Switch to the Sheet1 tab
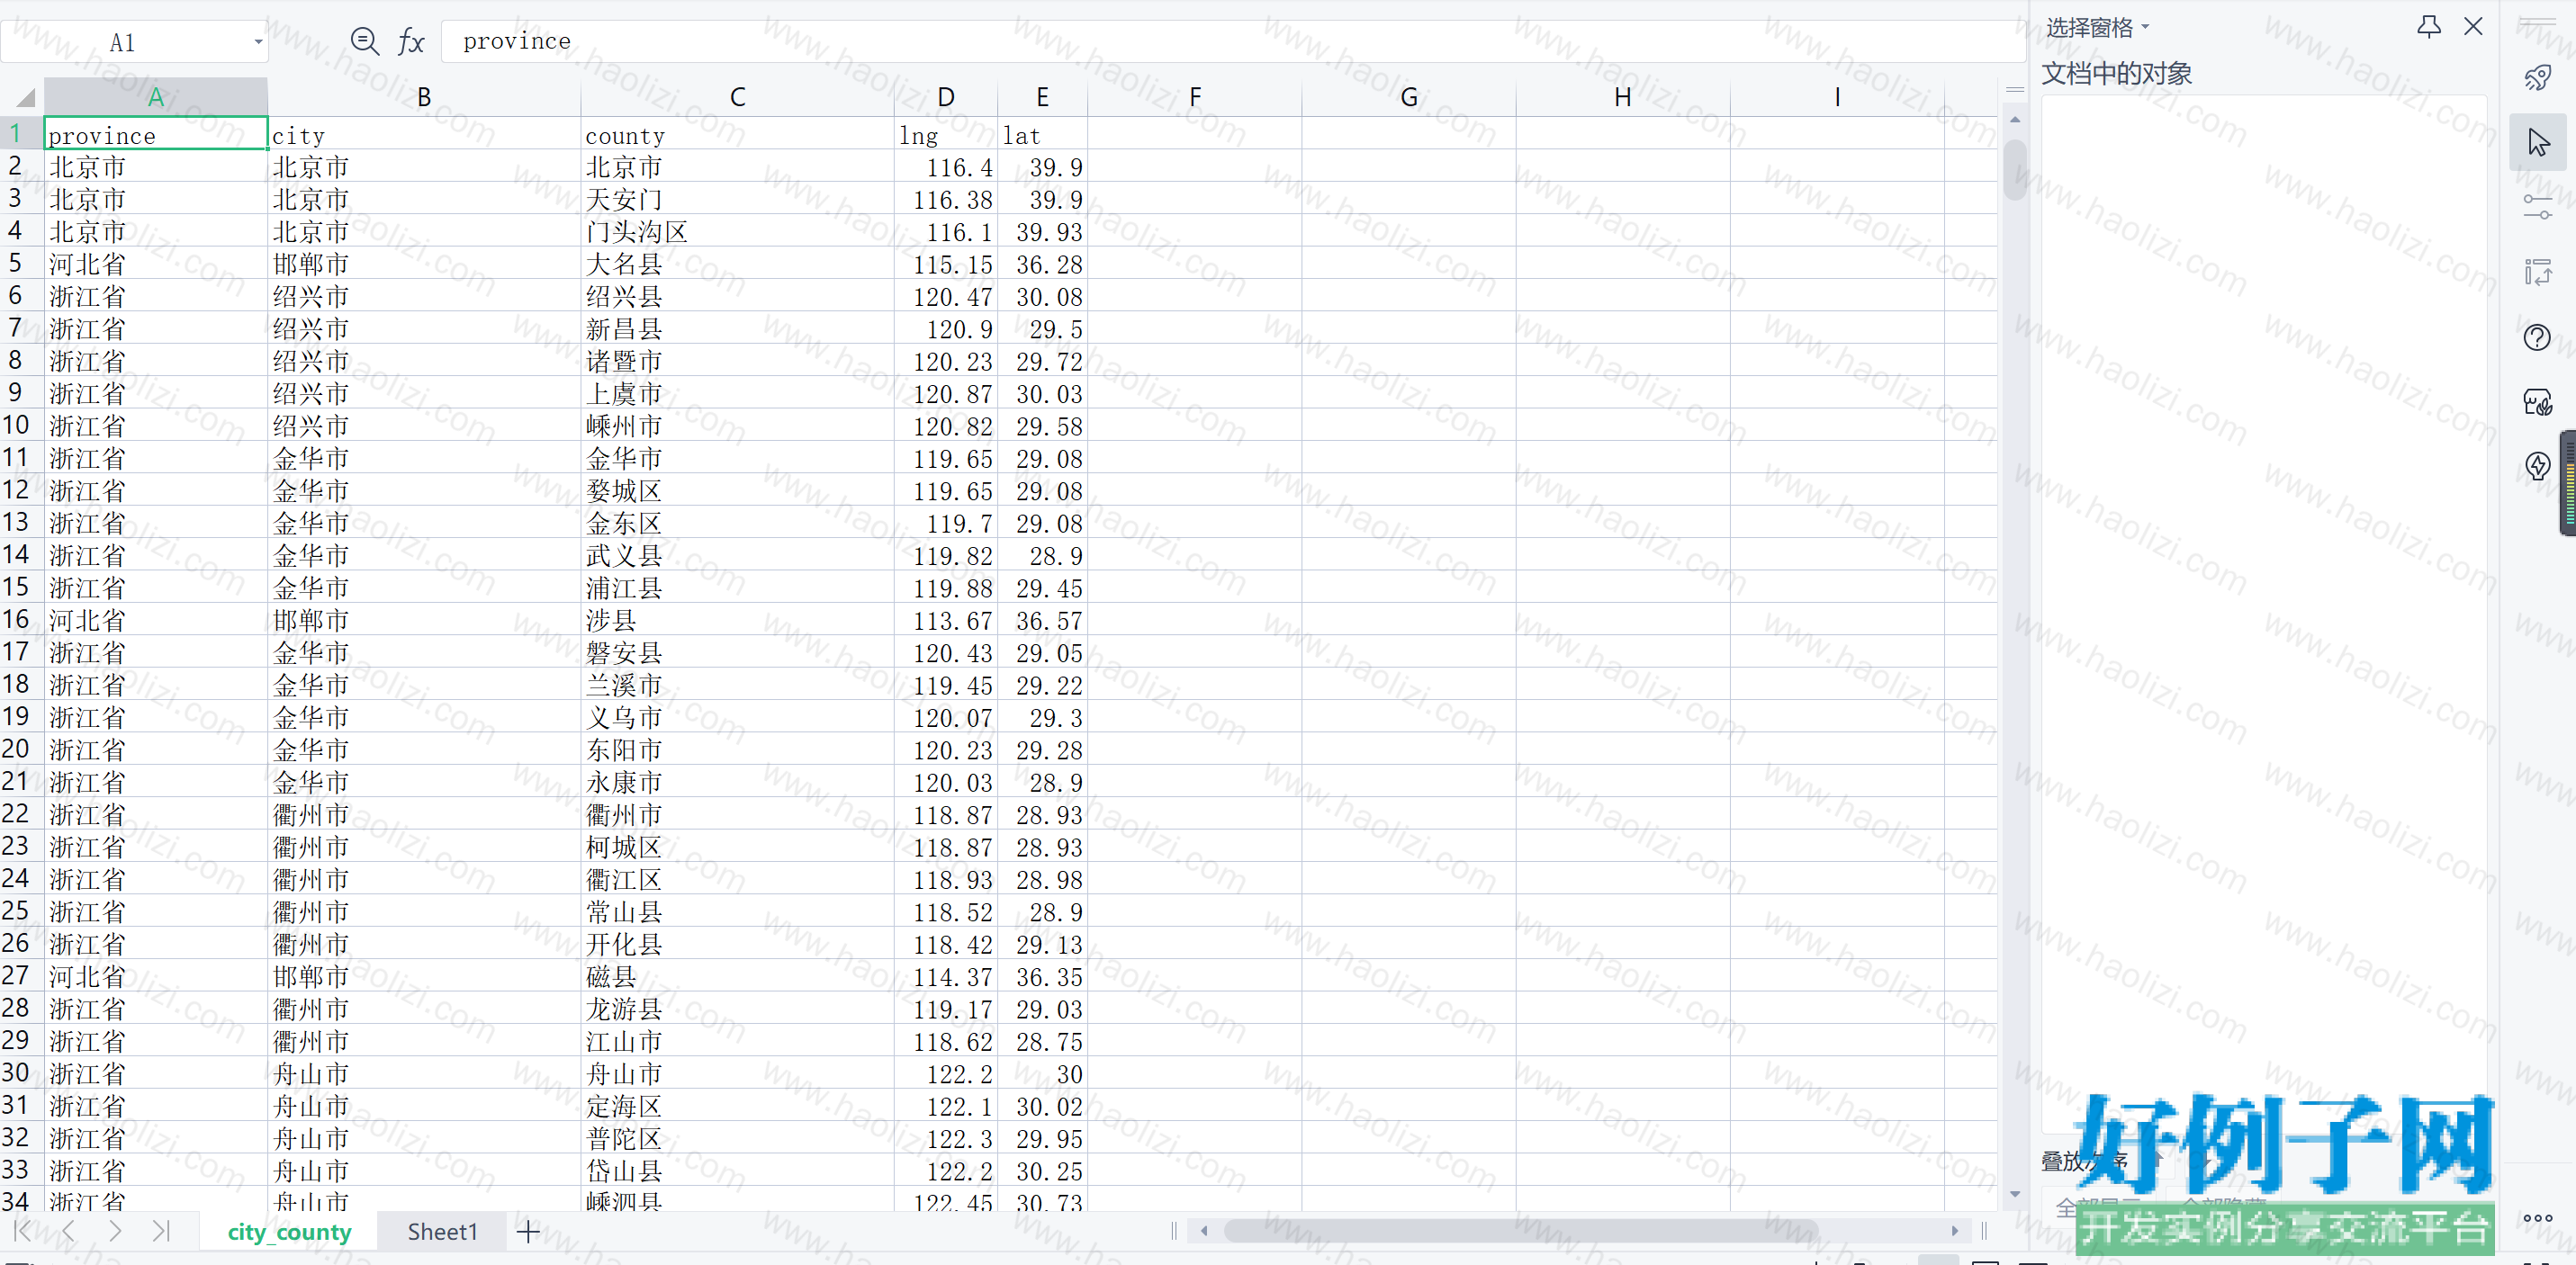This screenshot has width=2576, height=1265. [442, 1232]
